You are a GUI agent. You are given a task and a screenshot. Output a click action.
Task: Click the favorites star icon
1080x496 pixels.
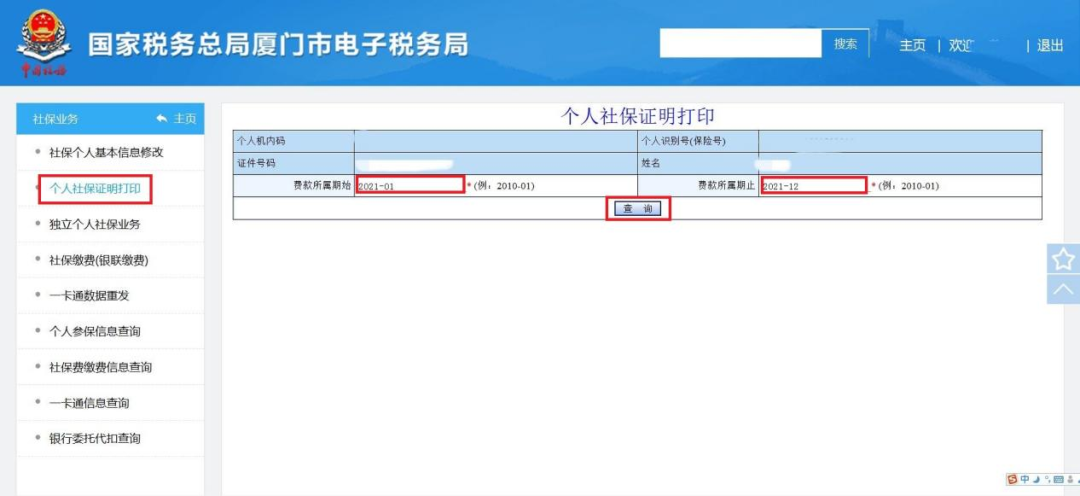[1063, 259]
